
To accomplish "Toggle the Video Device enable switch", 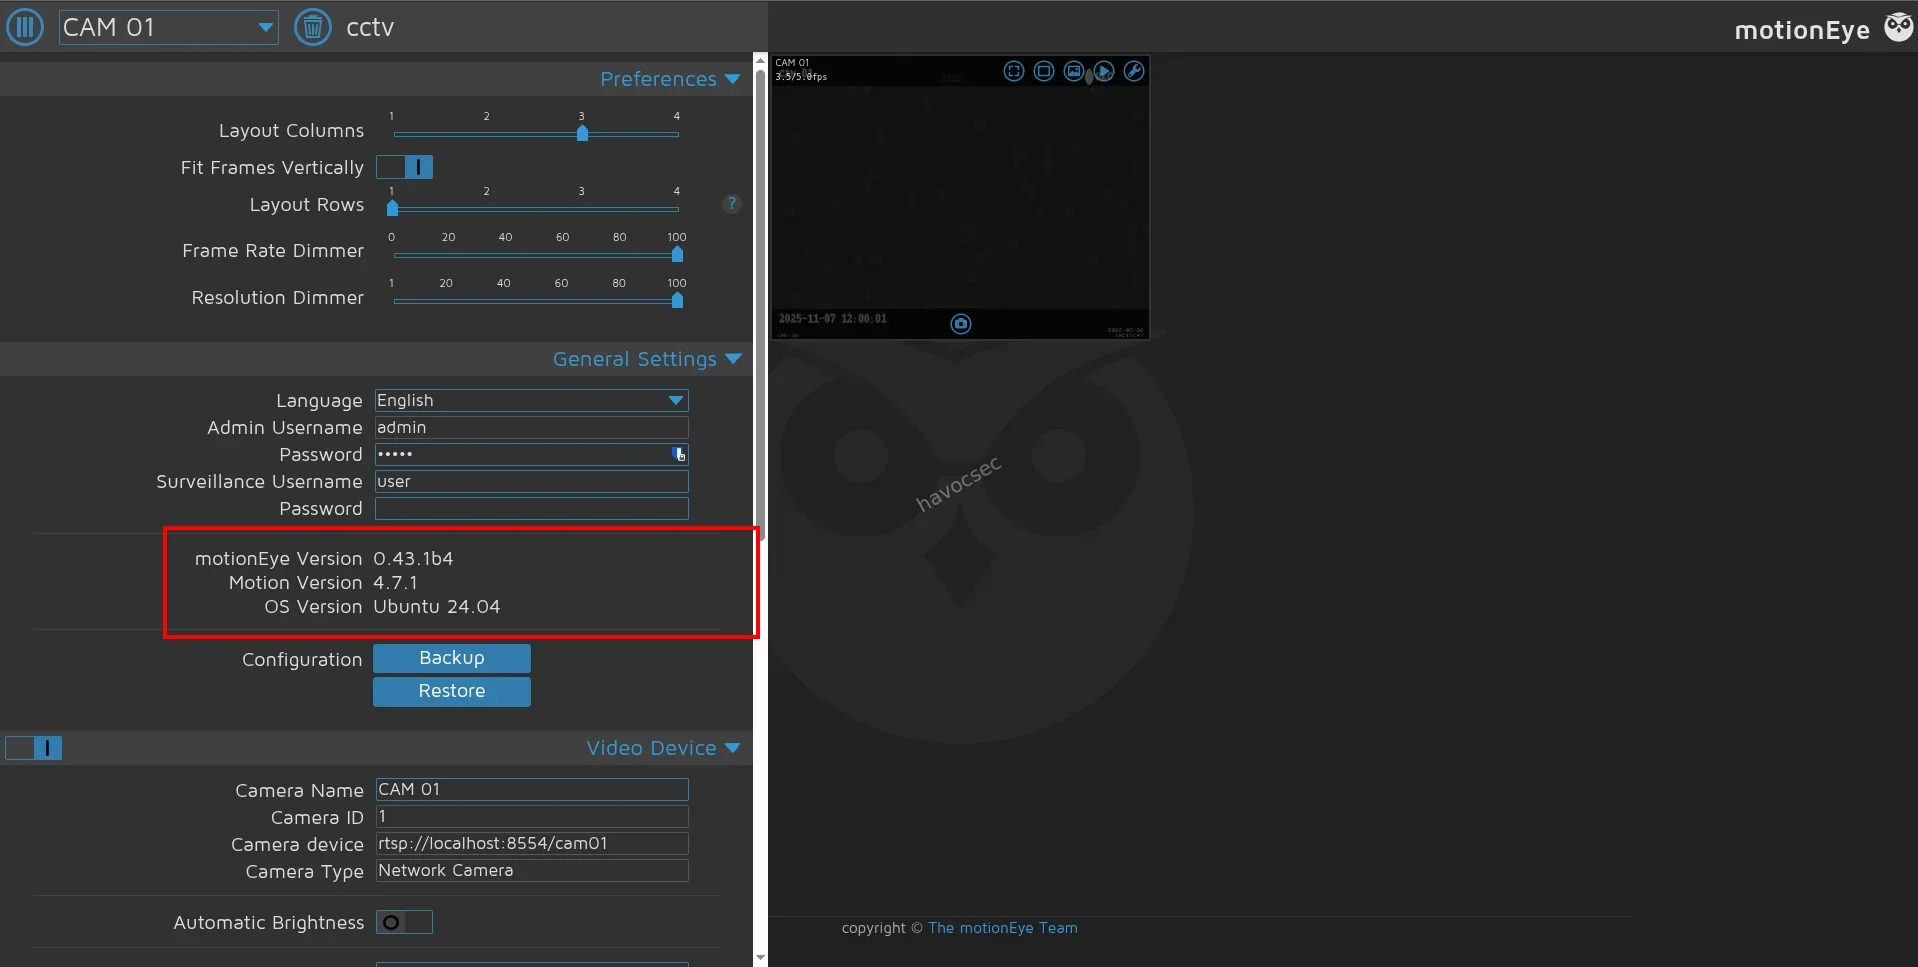I will click(x=34, y=748).
